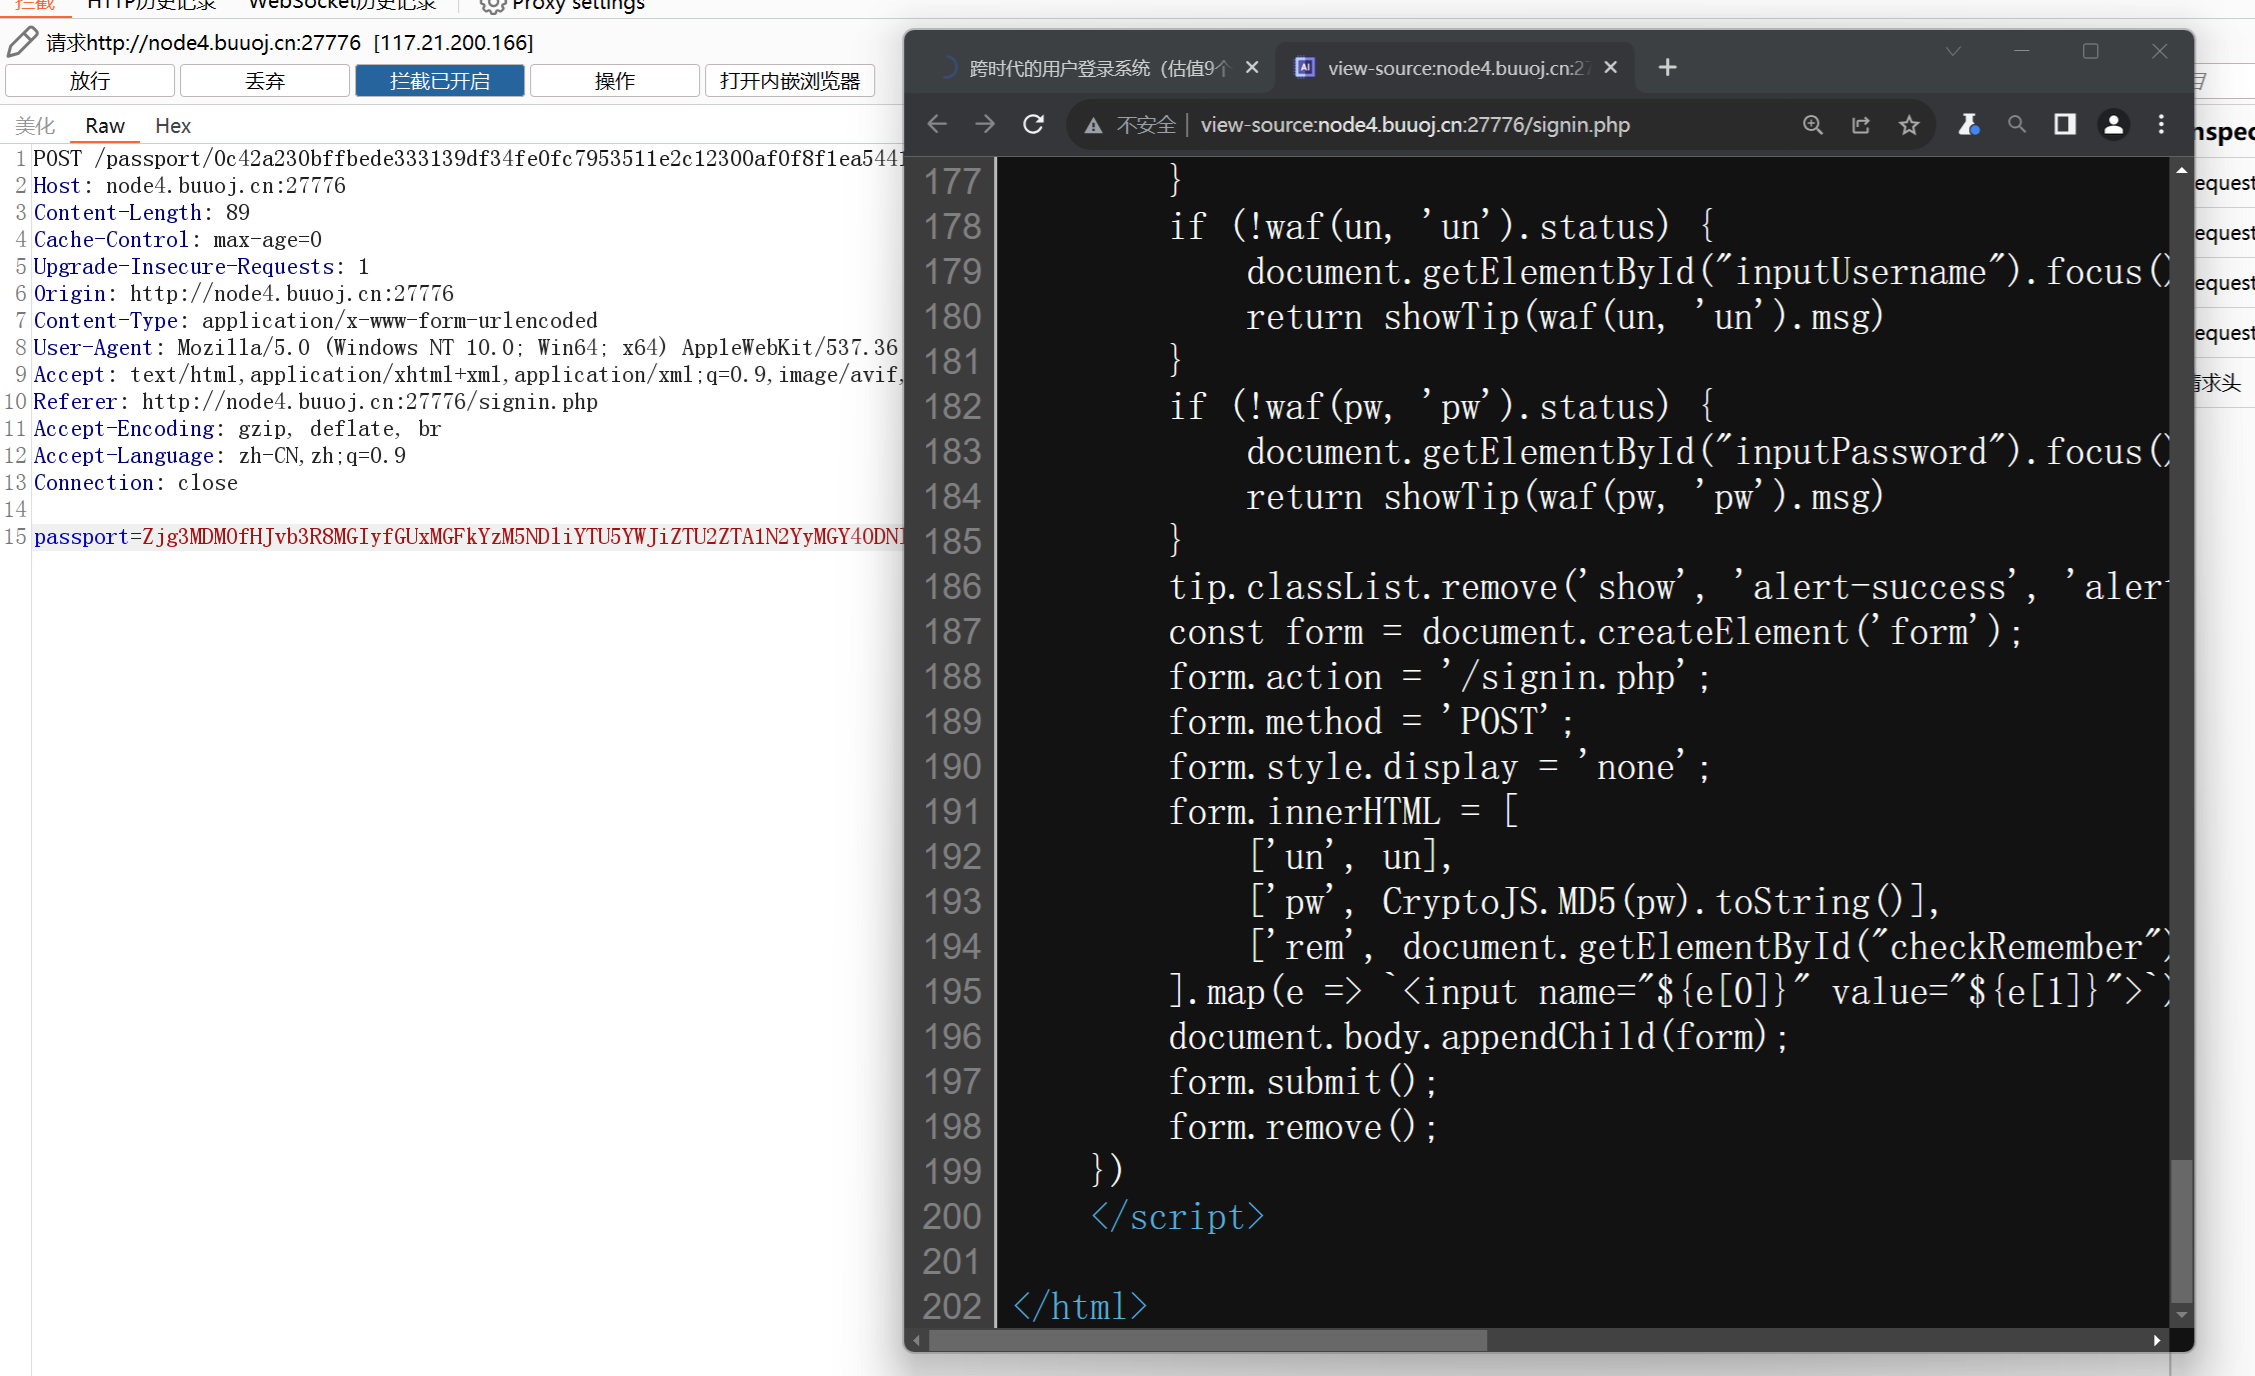2255x1376 pixels.
Task: Open the zoom magnifier in address bar
Action: pos(1812,125)
